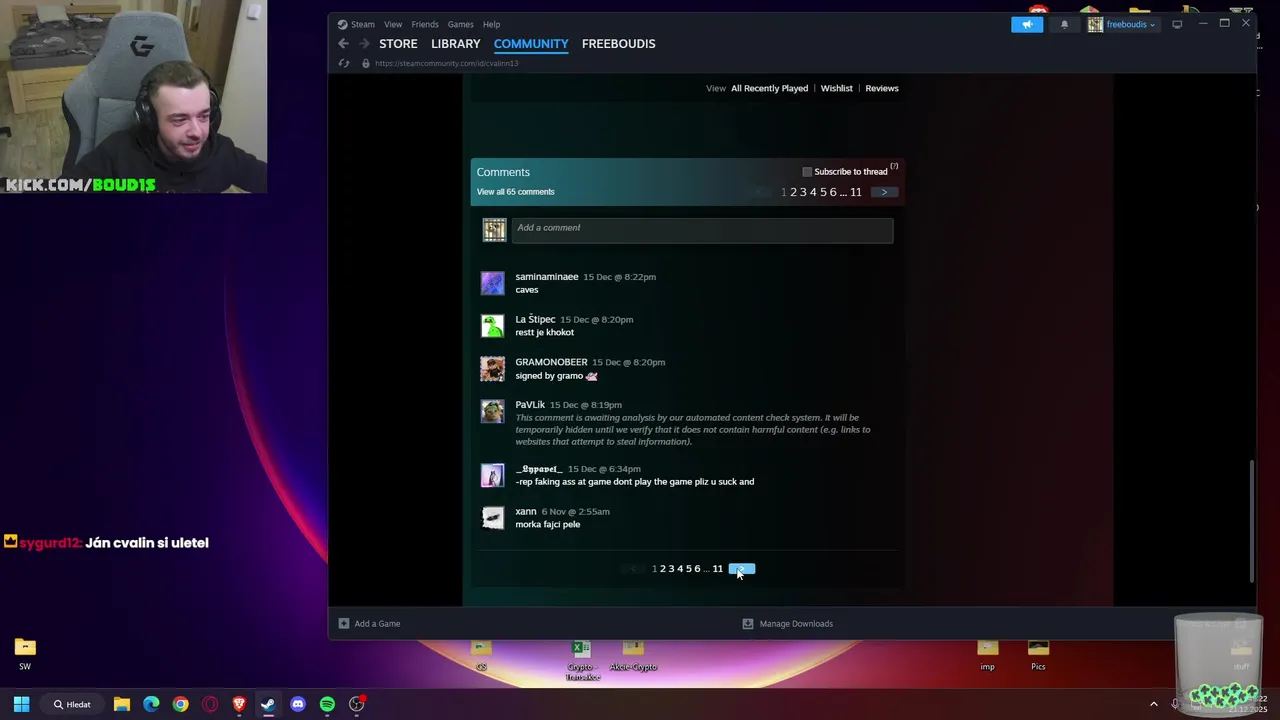
Task: Select the imp desktop folder
Action: coord(987,654)
